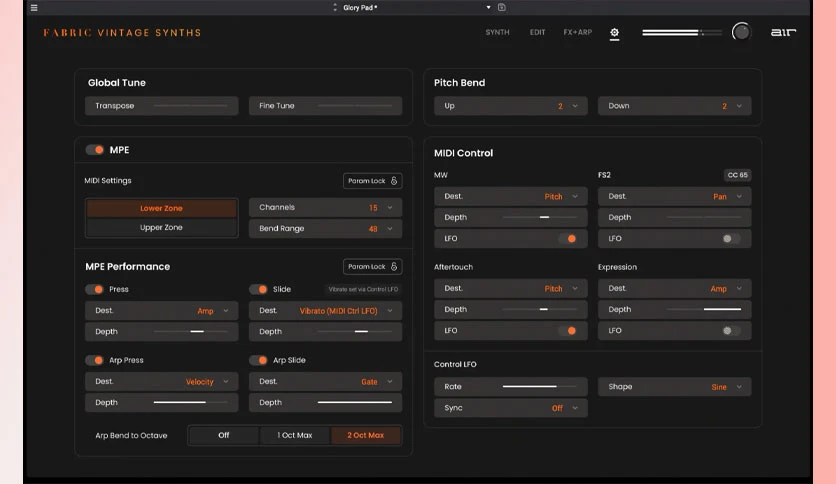Viewport: 836px width, 484px height.
Task: Open the Aftertouch Dest. Pitch dropdown
Action: [511, 288]
